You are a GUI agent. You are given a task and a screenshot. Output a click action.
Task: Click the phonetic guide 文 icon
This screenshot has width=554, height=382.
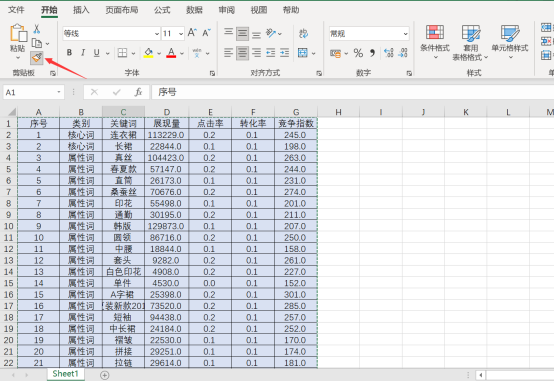197,53
